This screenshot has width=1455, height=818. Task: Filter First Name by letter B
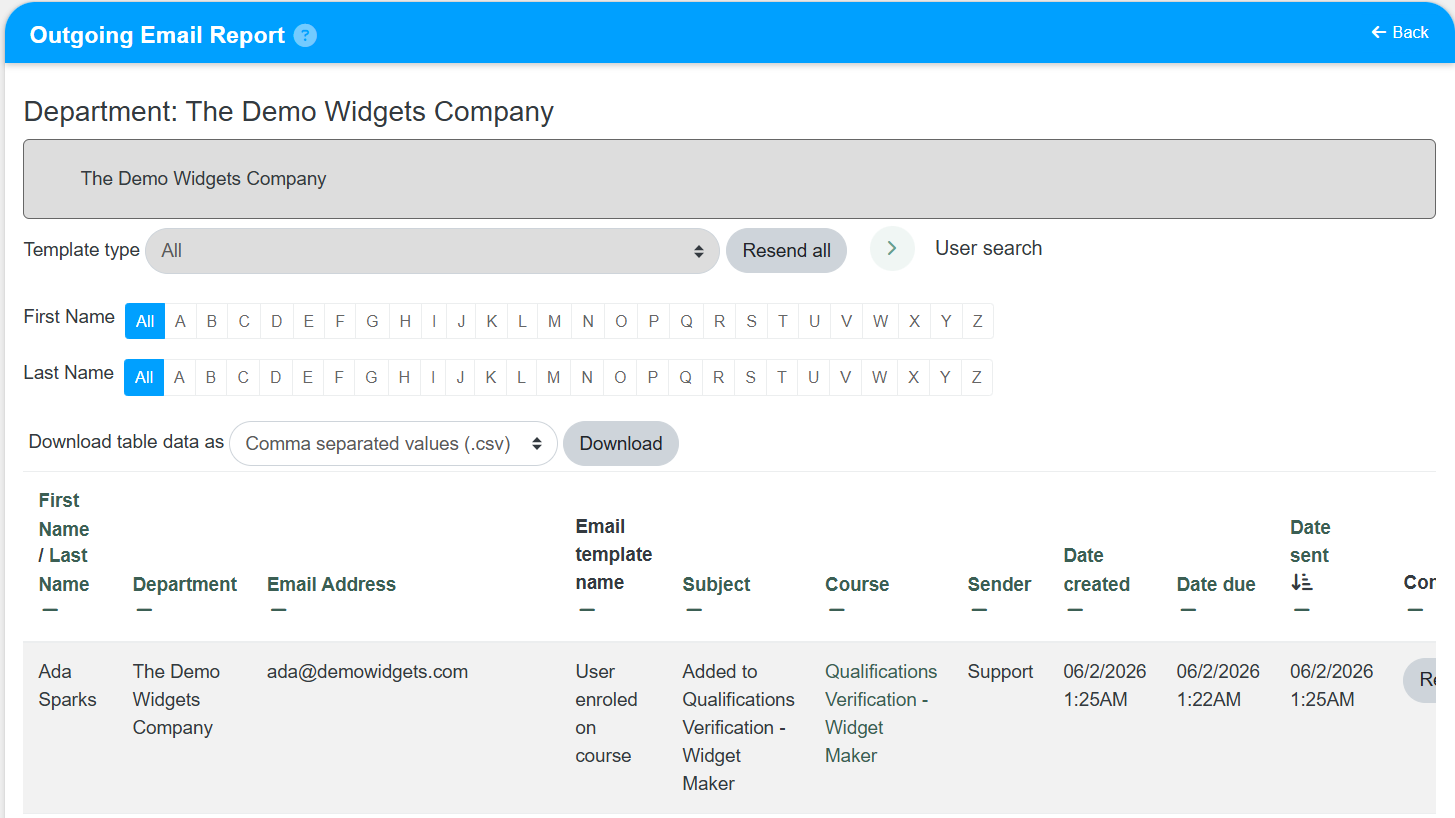tap(212, 321)
